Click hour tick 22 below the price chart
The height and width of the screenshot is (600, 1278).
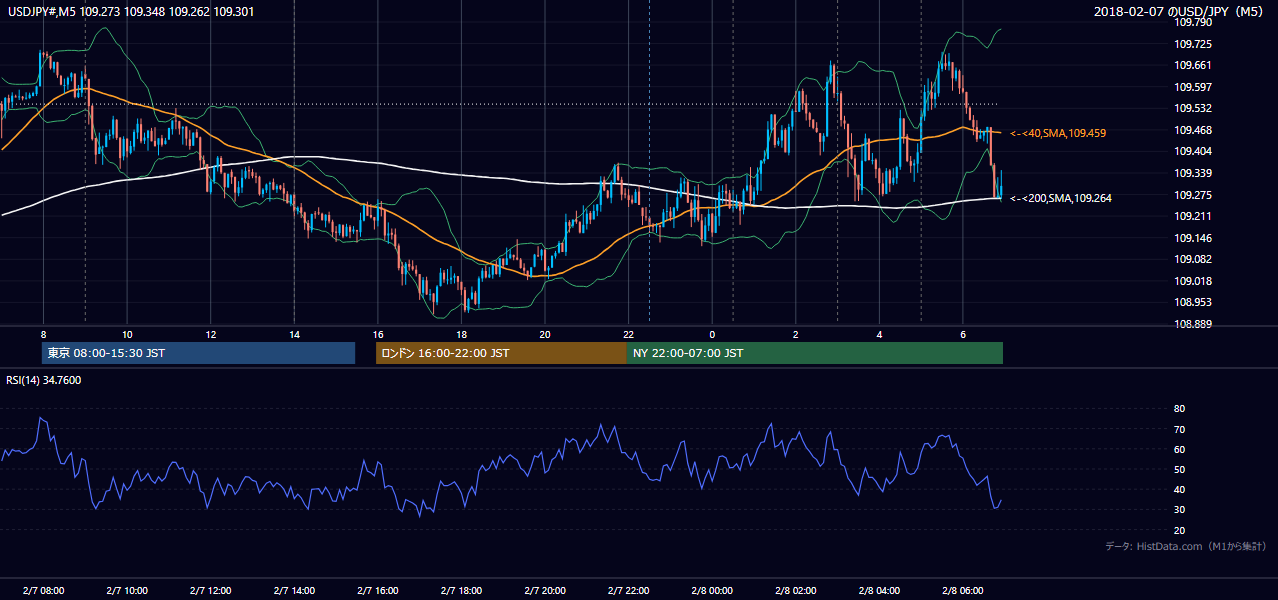629,334
